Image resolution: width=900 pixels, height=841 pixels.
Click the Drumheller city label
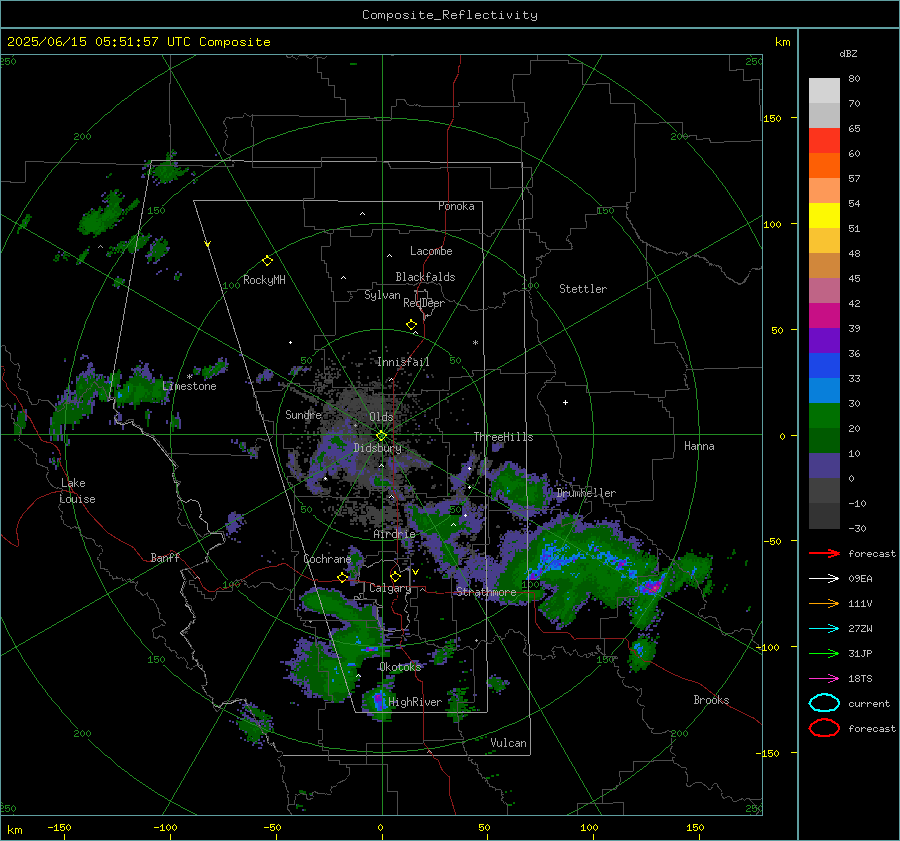pos(586,493)
